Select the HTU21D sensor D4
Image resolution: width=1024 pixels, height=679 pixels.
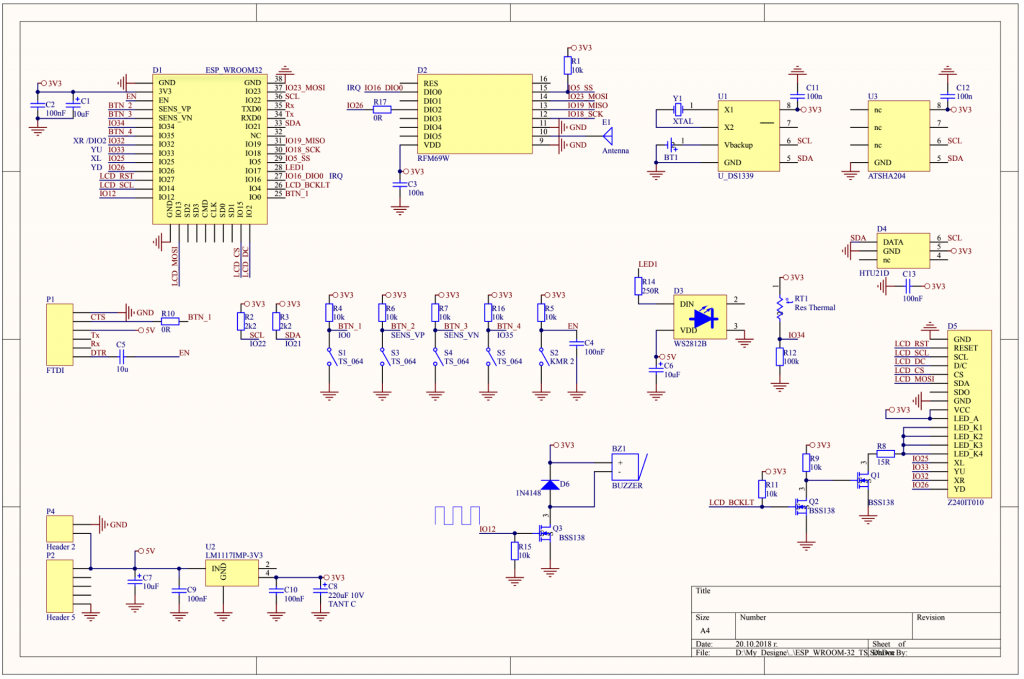pos(903,251)
